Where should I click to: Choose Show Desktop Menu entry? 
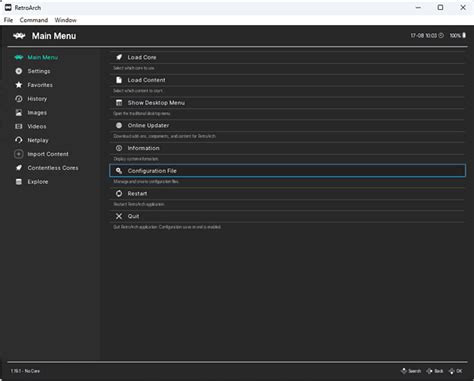287,103
